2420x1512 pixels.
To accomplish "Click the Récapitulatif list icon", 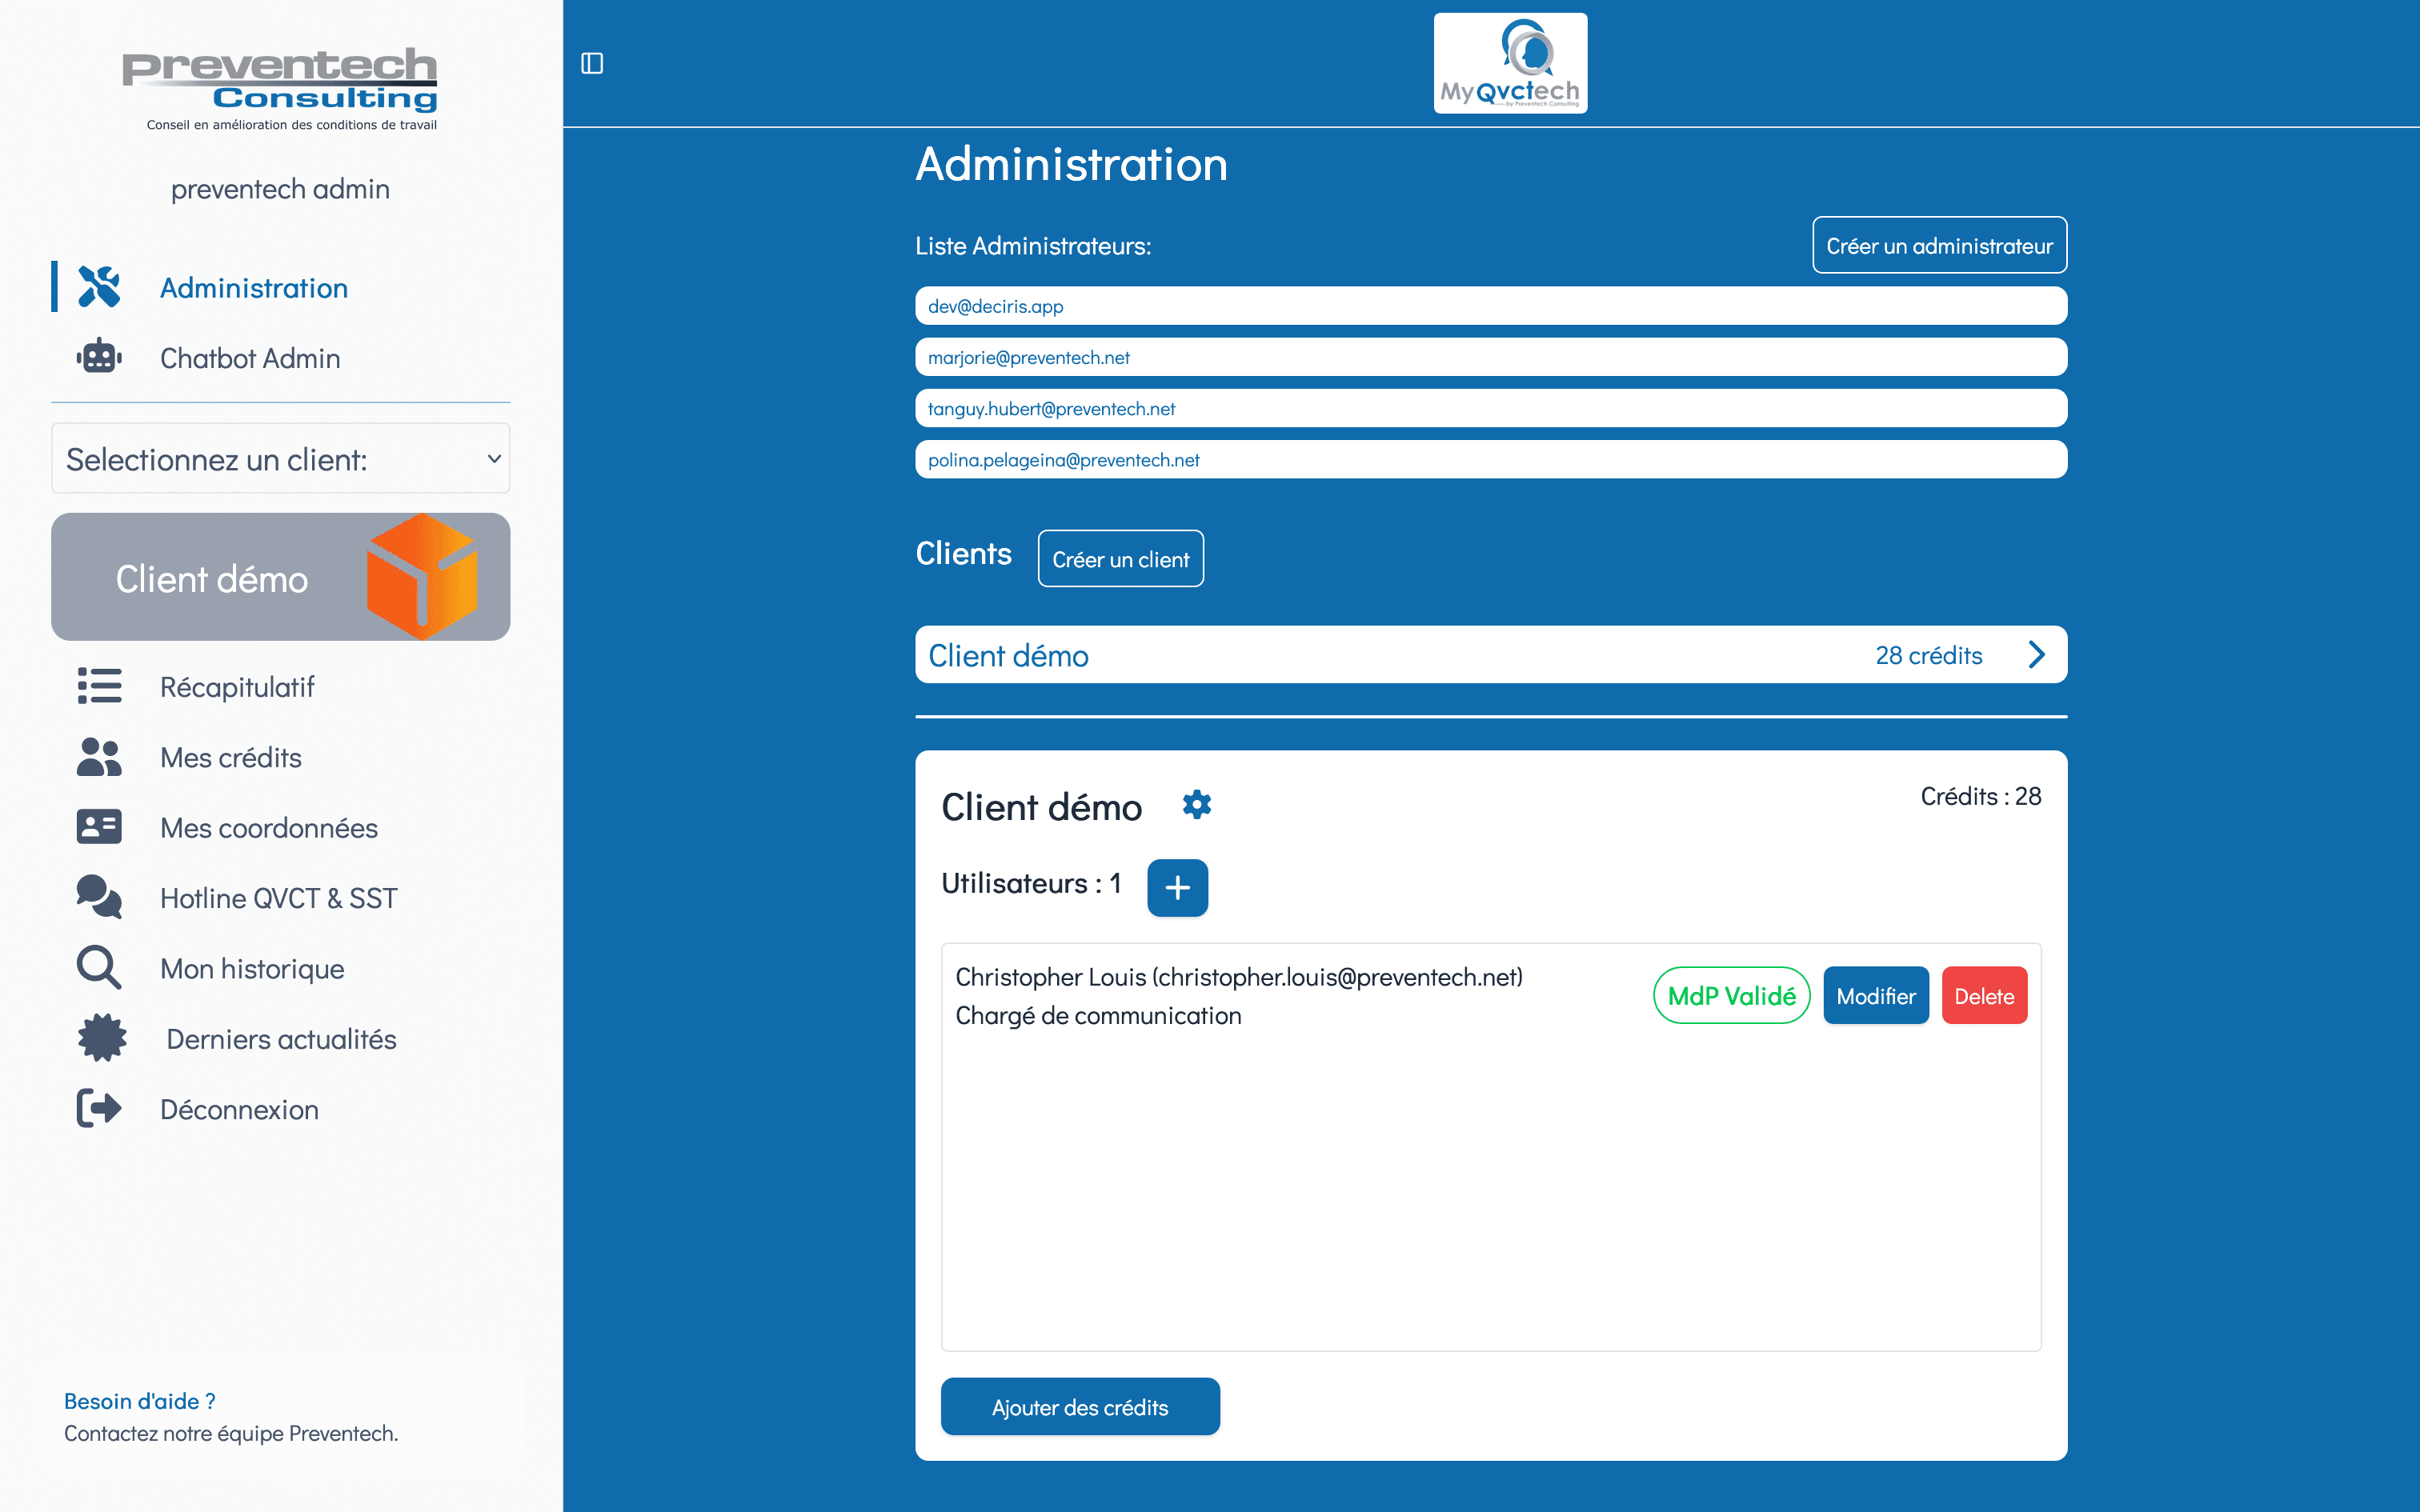I will [99, 686].
